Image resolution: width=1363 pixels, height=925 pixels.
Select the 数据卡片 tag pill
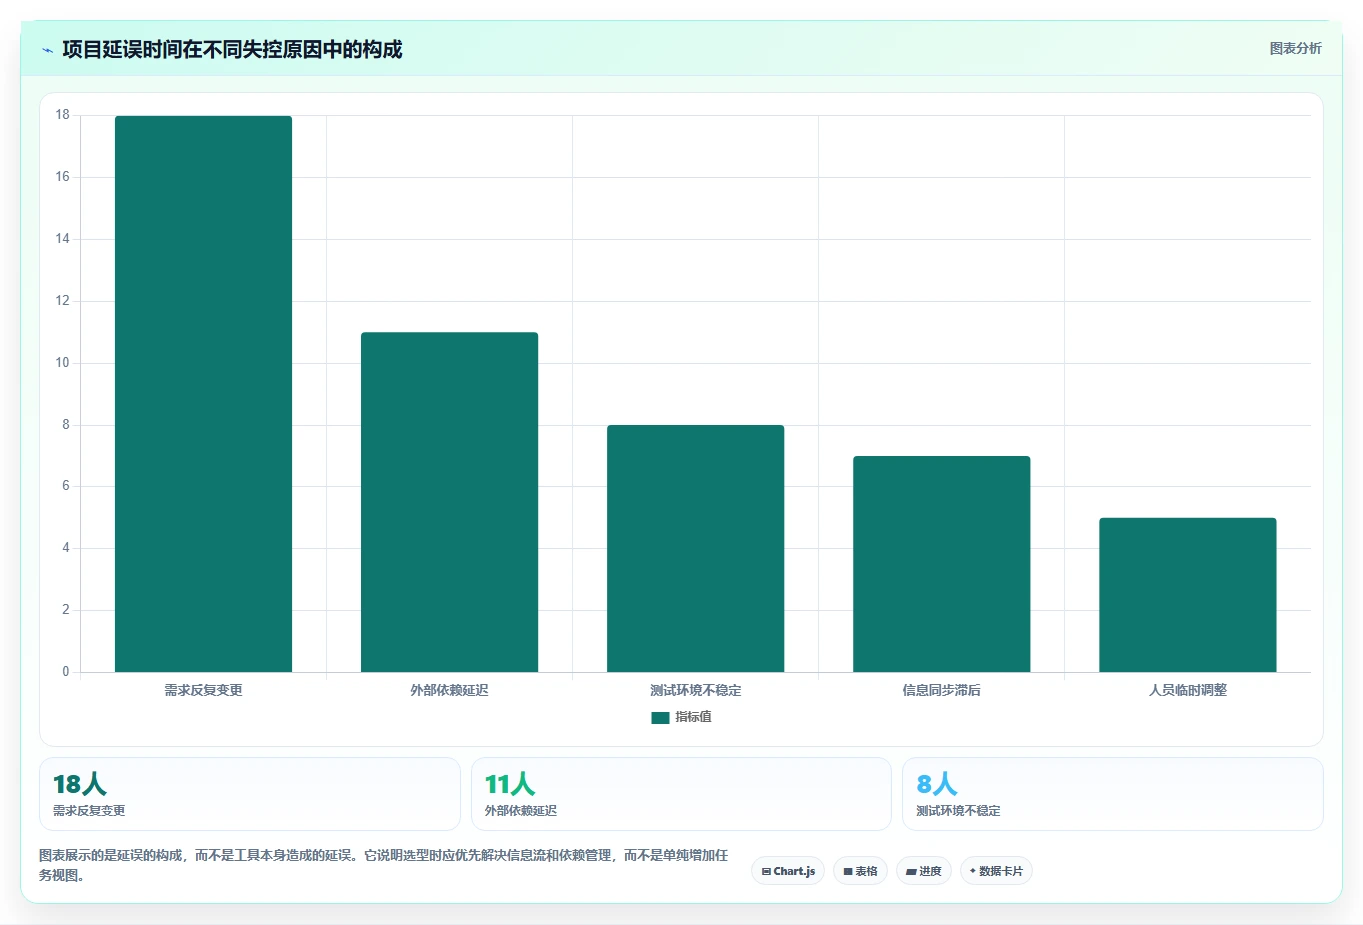[x=996, y=871]
